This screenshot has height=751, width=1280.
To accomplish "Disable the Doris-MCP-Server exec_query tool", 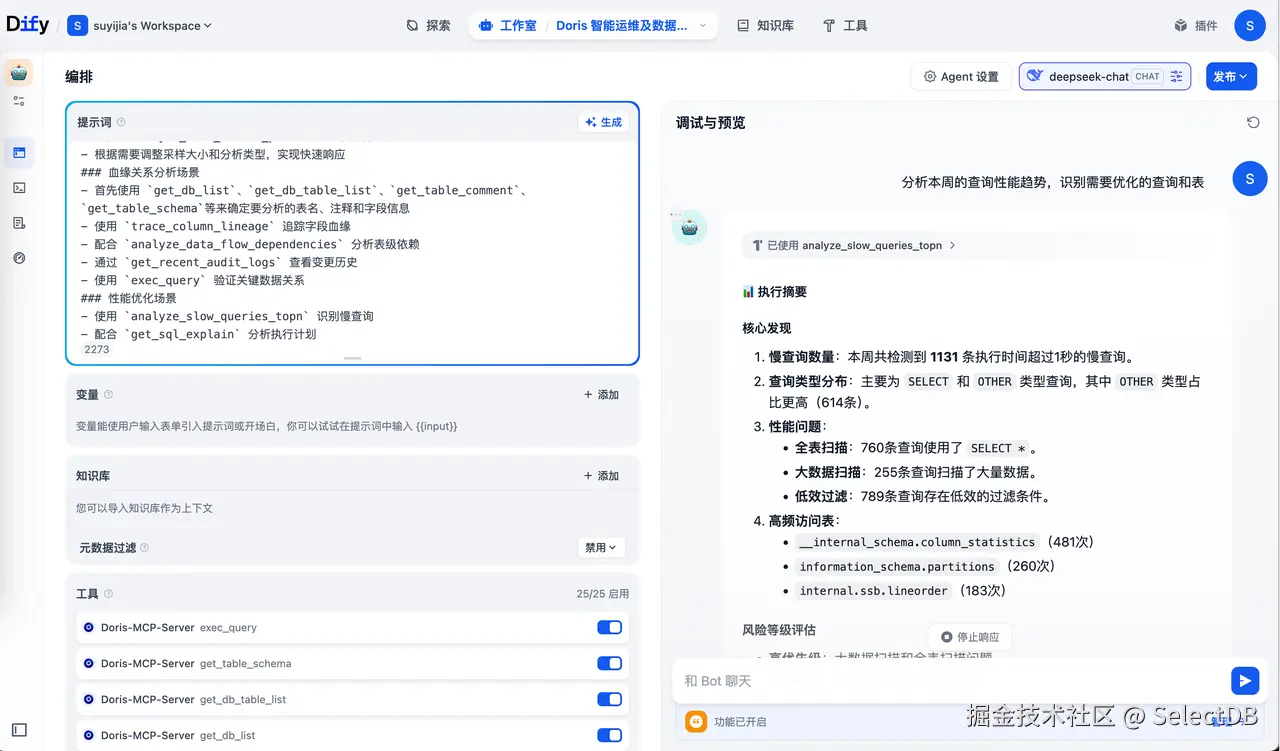I will pyautogui.click(x=609, y=627).
